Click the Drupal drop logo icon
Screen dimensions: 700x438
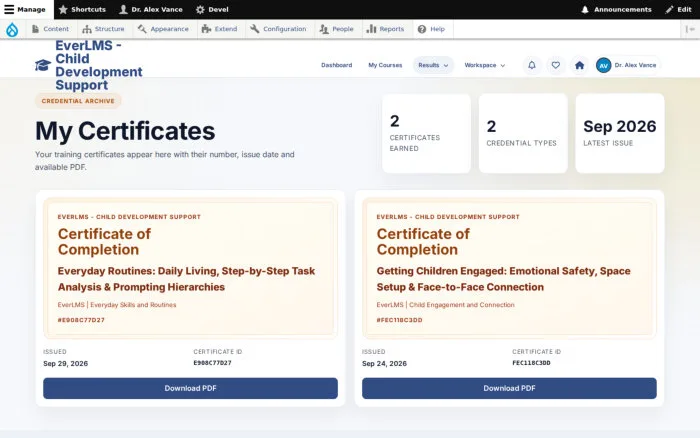click(12, 29)
